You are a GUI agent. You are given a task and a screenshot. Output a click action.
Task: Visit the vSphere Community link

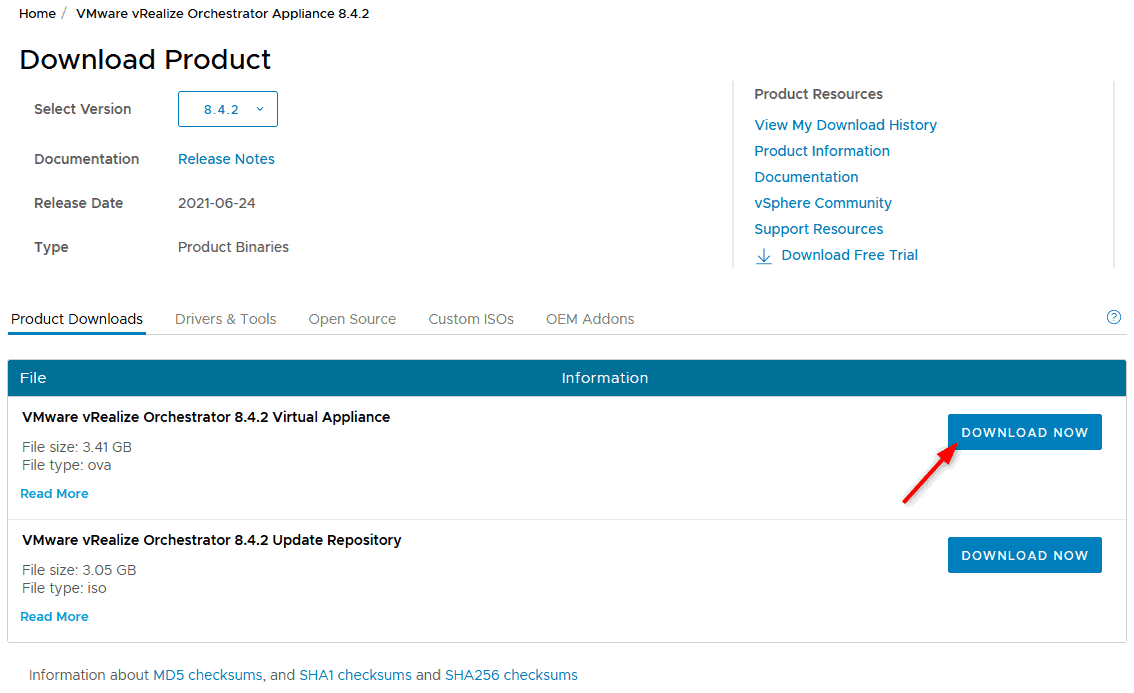pyautogui.click(x=823, y=203)
